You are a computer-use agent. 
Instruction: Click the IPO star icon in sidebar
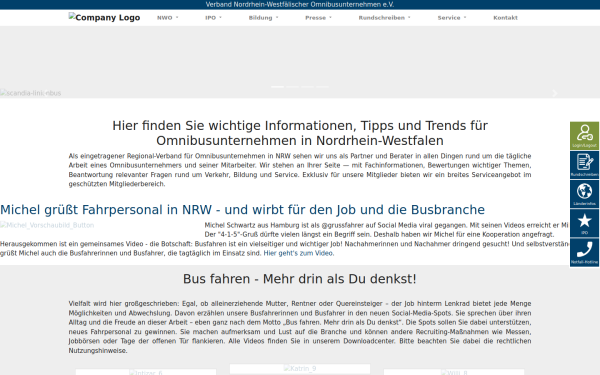click(x=584, y=223)
